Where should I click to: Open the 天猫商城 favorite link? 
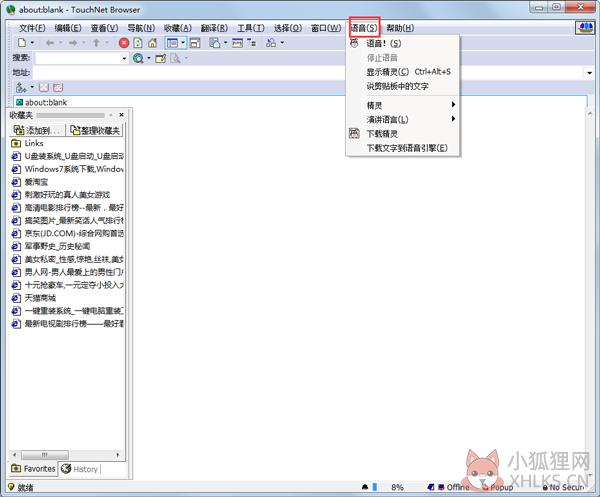pyautogui.click(x=34, y=298)
